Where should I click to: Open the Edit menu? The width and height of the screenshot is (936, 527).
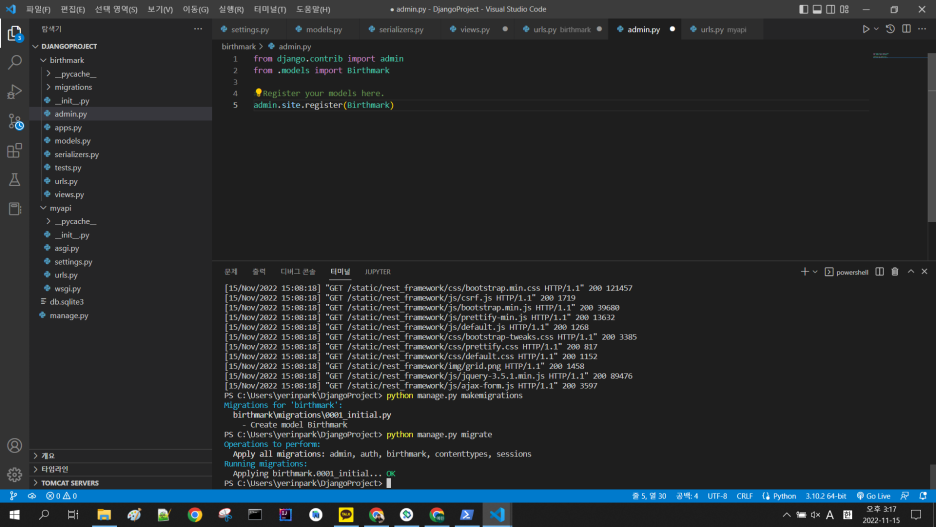pyautogui.click(x=73, y=9)
